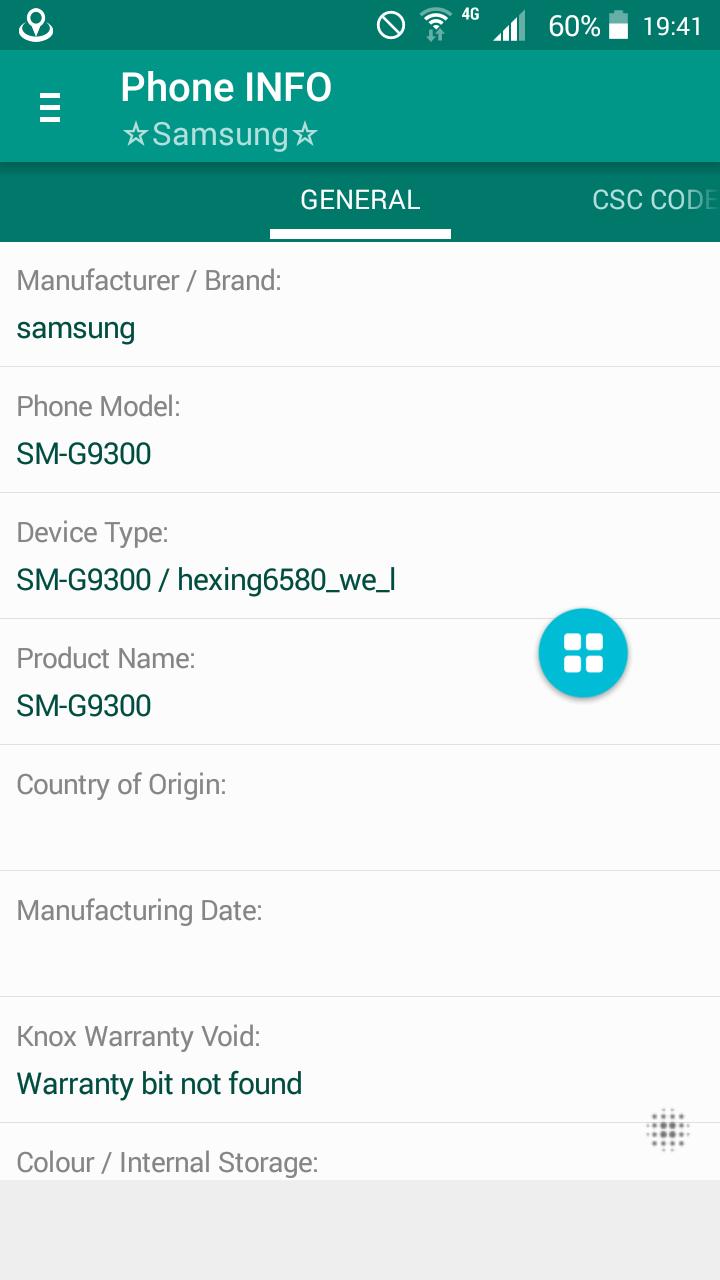This screenshot has height=1280, width=720.
Task: Tap the Wi-Fi status bar icon
Action: (436, 25)
